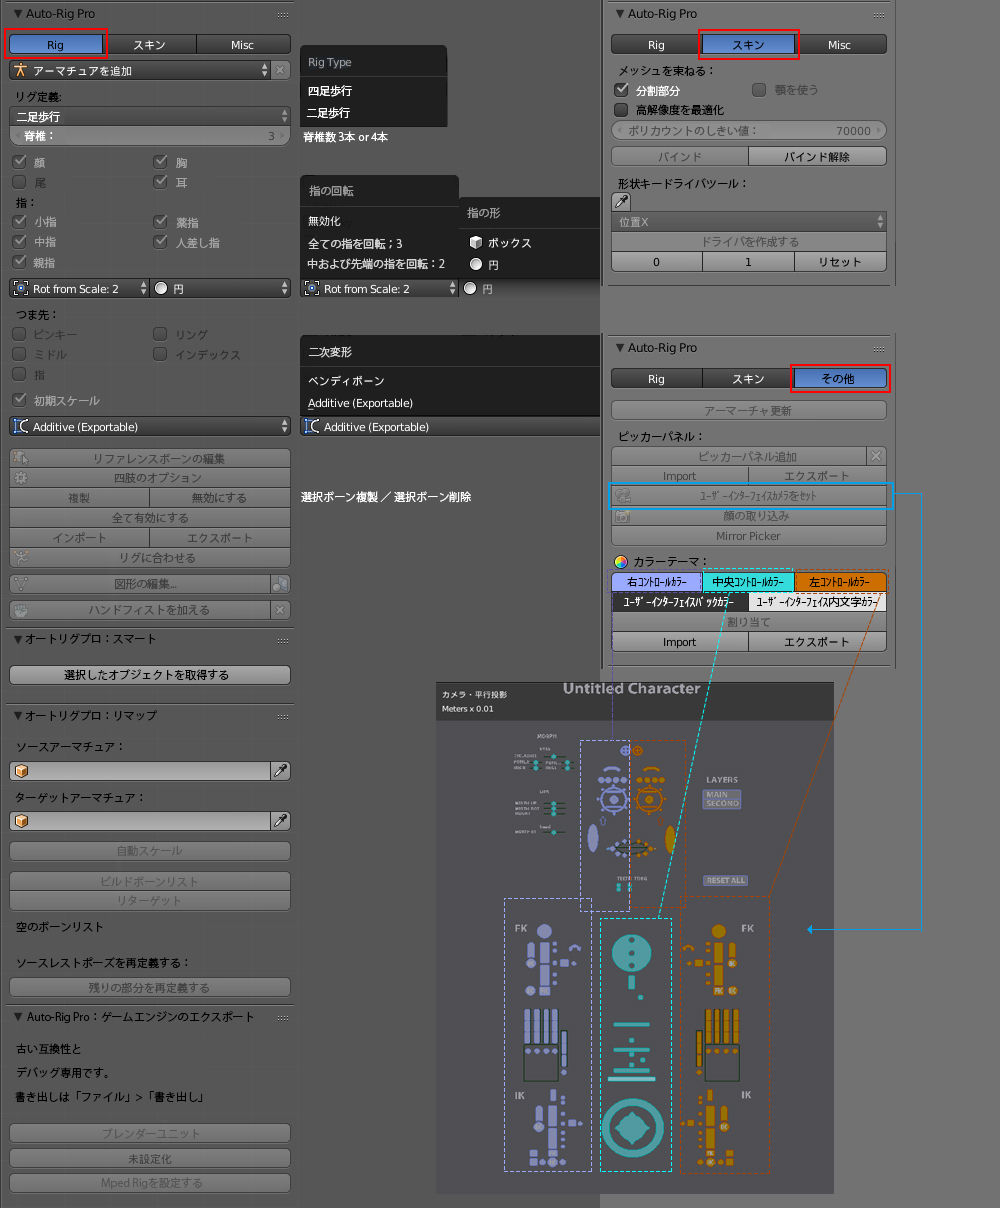Click the ソースアーマチュア input field
Viewport: 1000px width, 1208px height.
140,771
